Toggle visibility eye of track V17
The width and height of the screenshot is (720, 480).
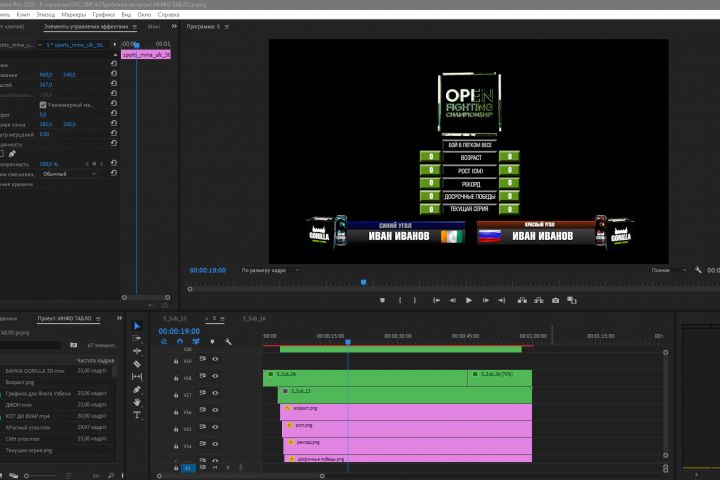point(215,393)
